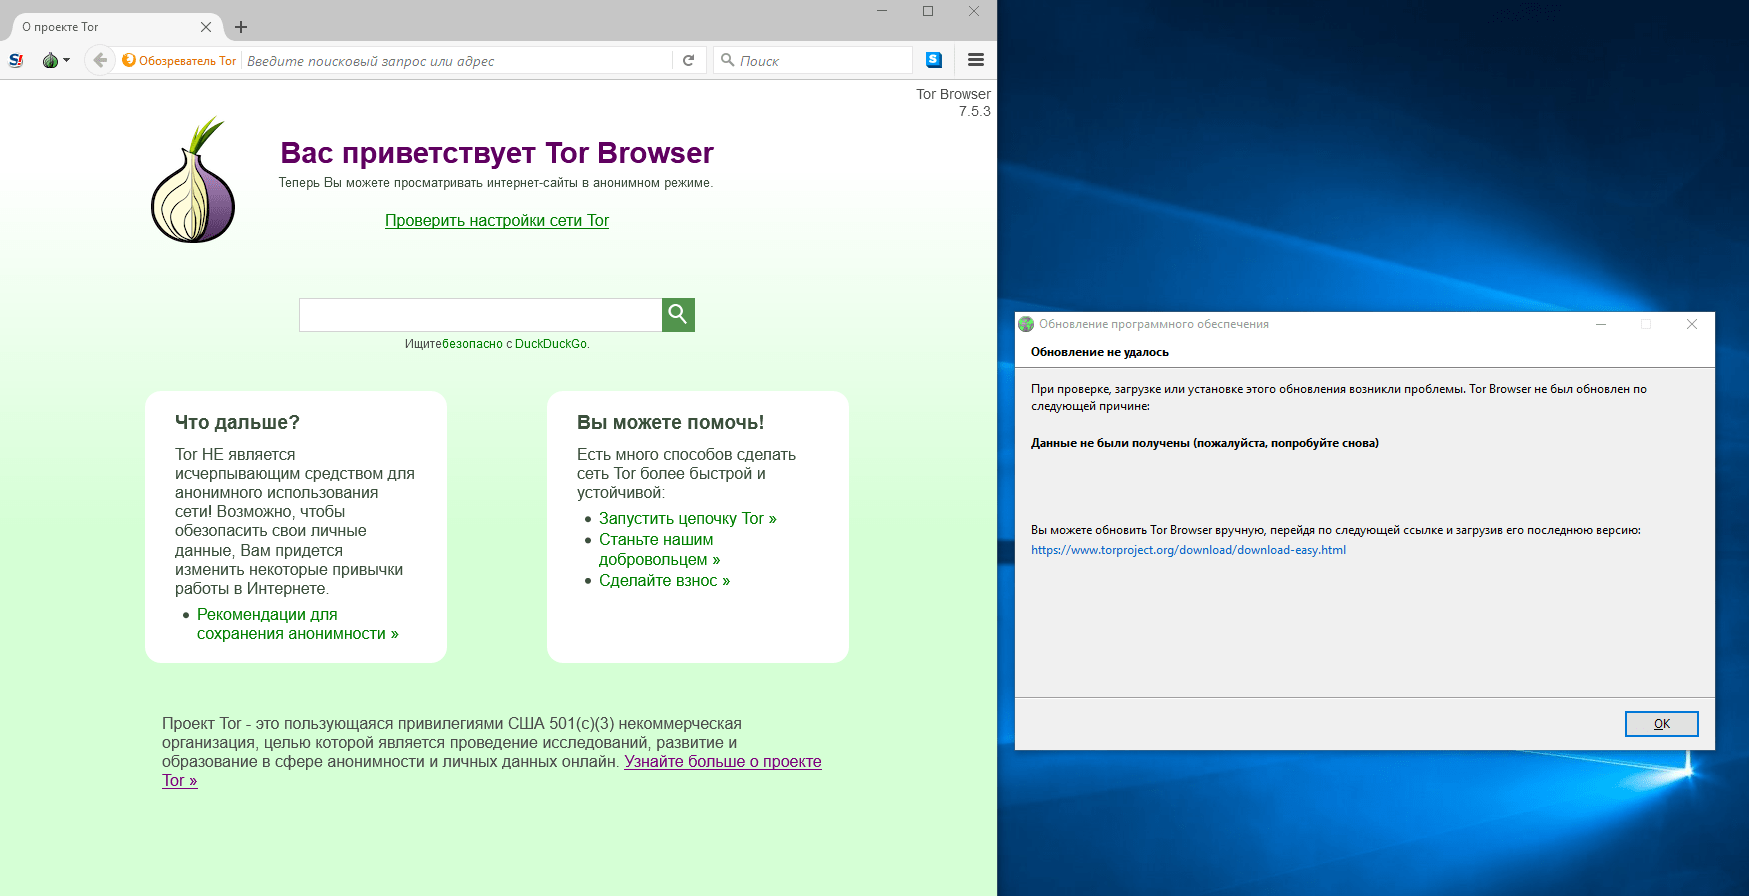This screenshot has height=896, width=1749.
Task: Click the 'Что дальше?' heading
Action: (237, 422)
